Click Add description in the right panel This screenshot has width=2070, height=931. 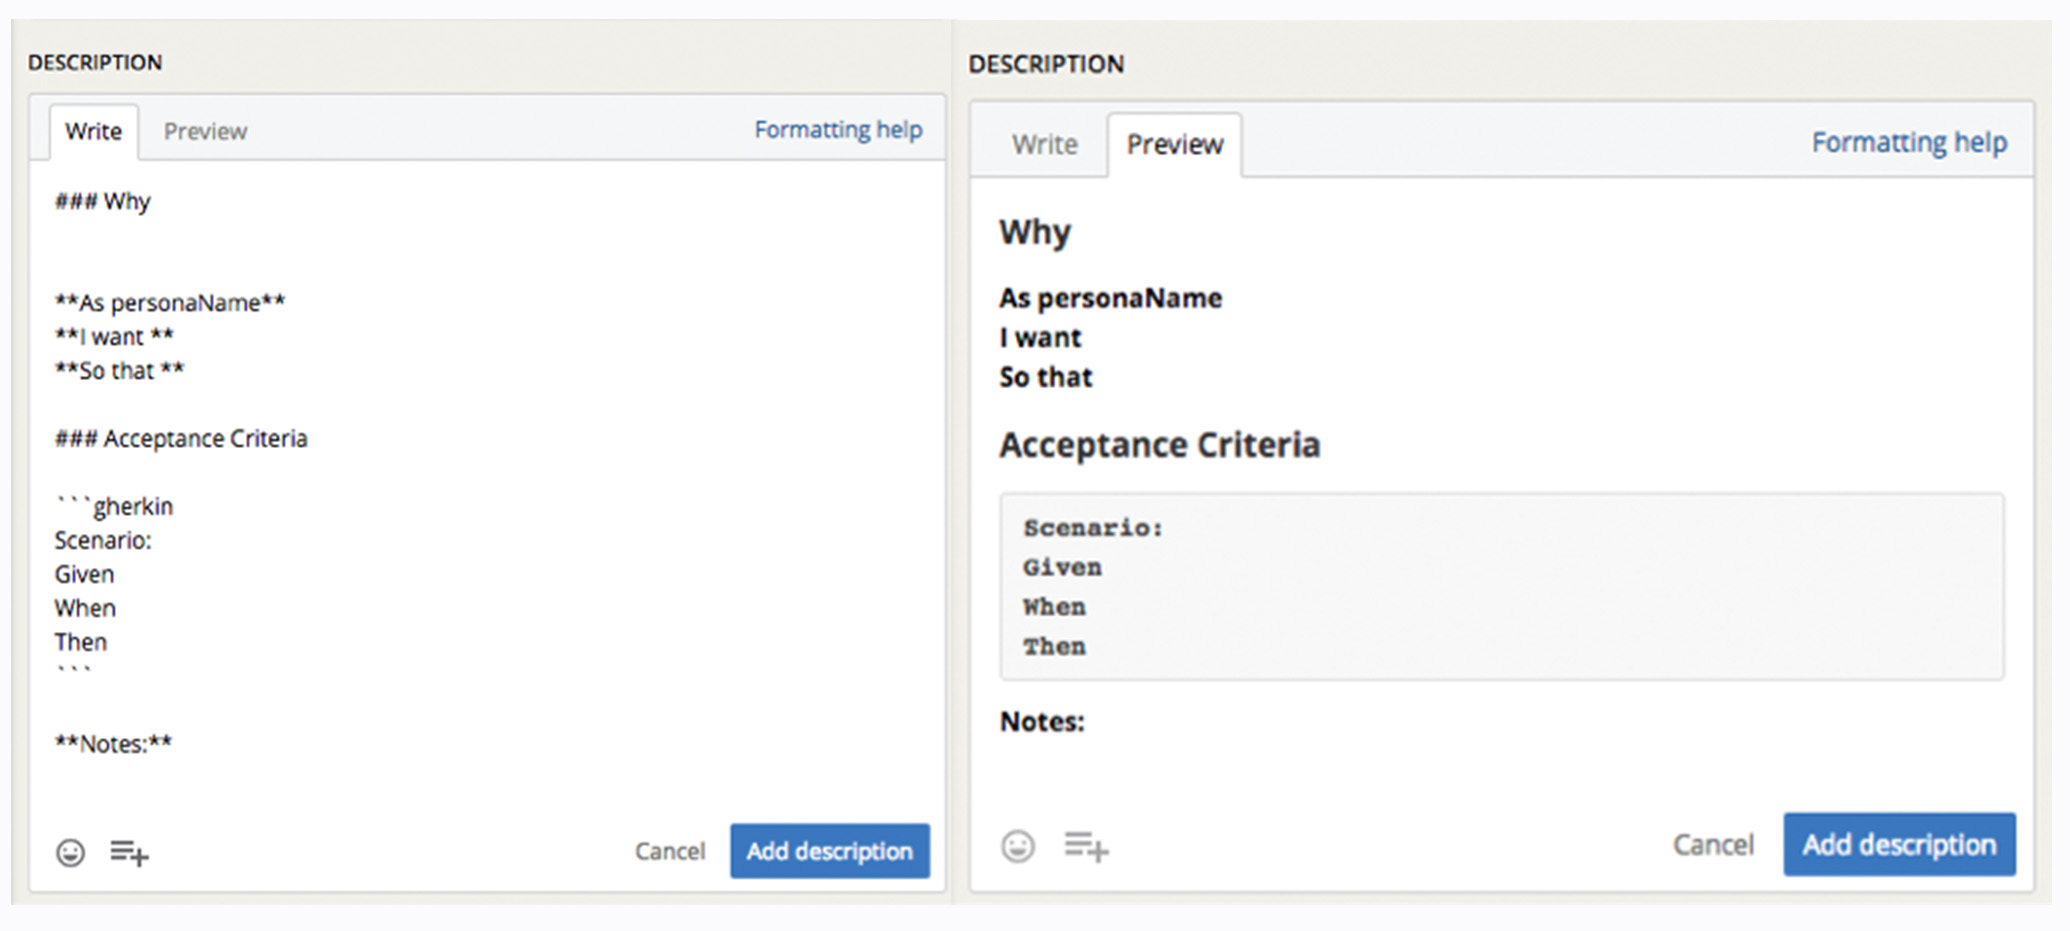1899,845
